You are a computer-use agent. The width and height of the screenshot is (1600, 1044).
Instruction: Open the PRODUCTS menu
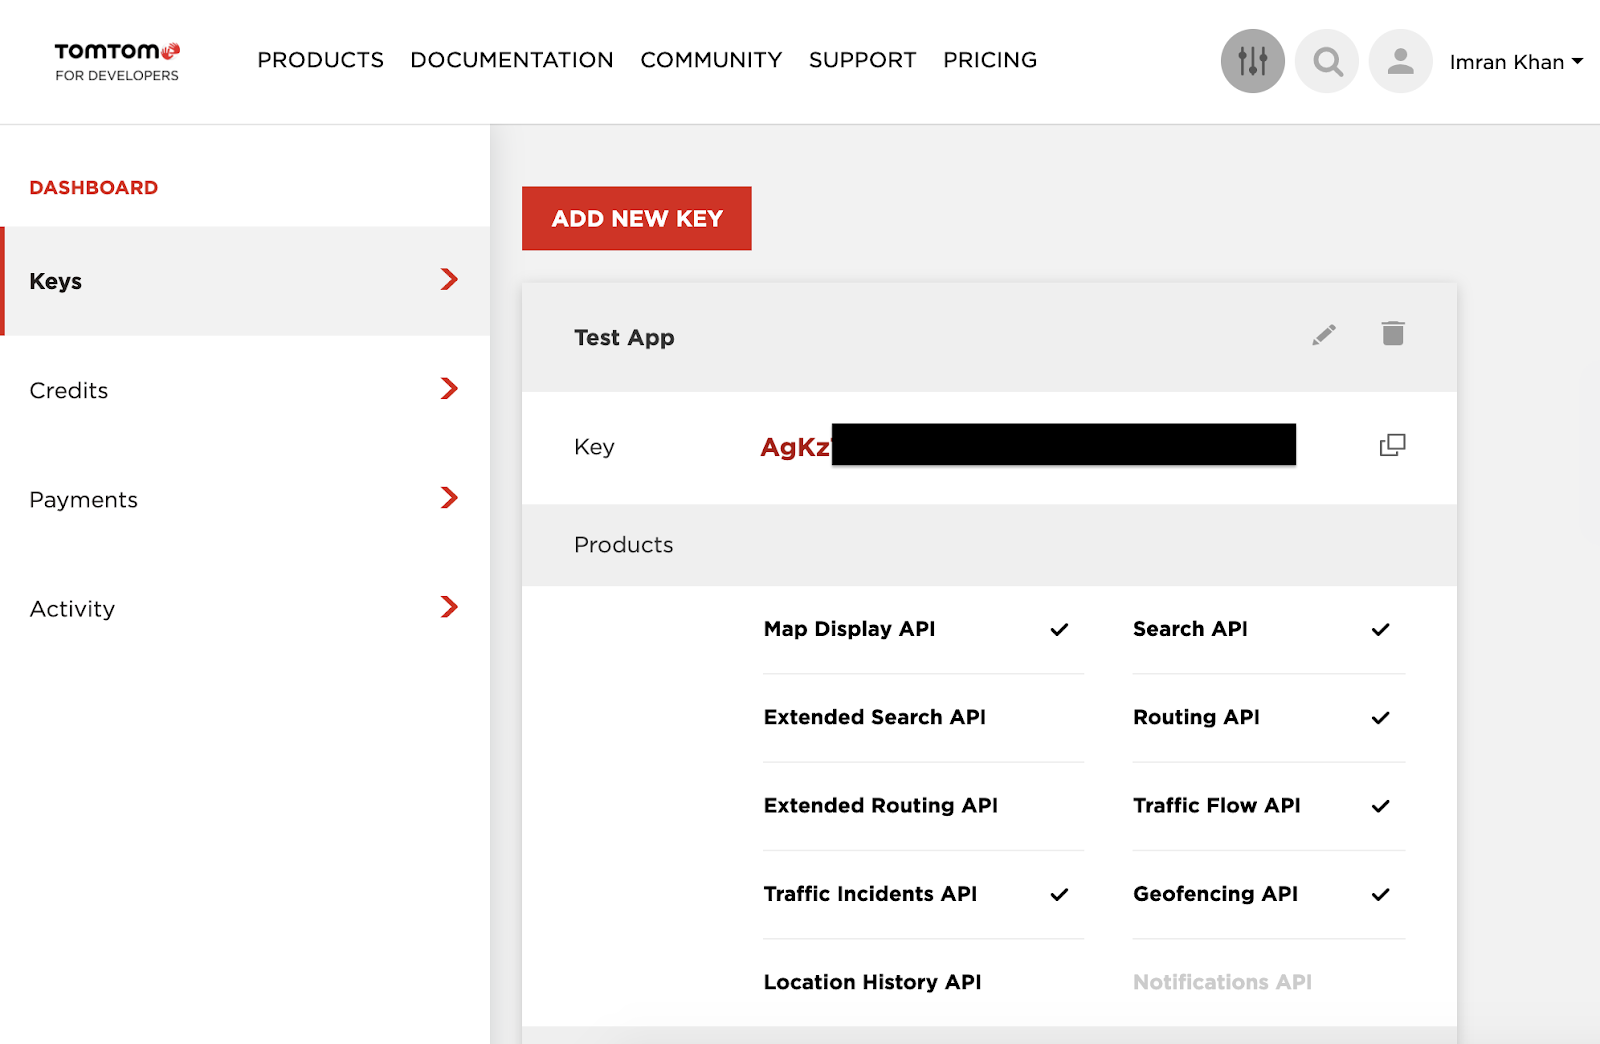320,60
